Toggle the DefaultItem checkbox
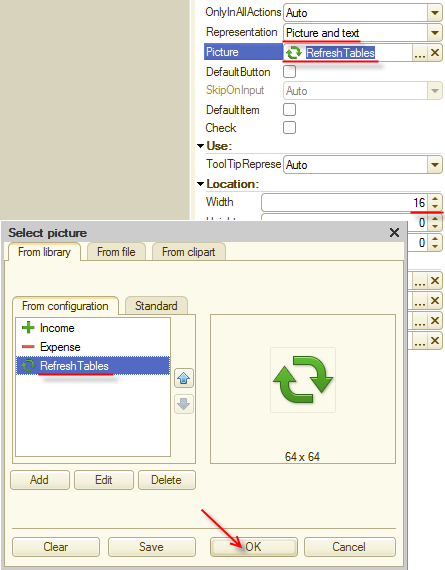Image resolution: width=445 pixels, height=570 pixels. (289, 109)
